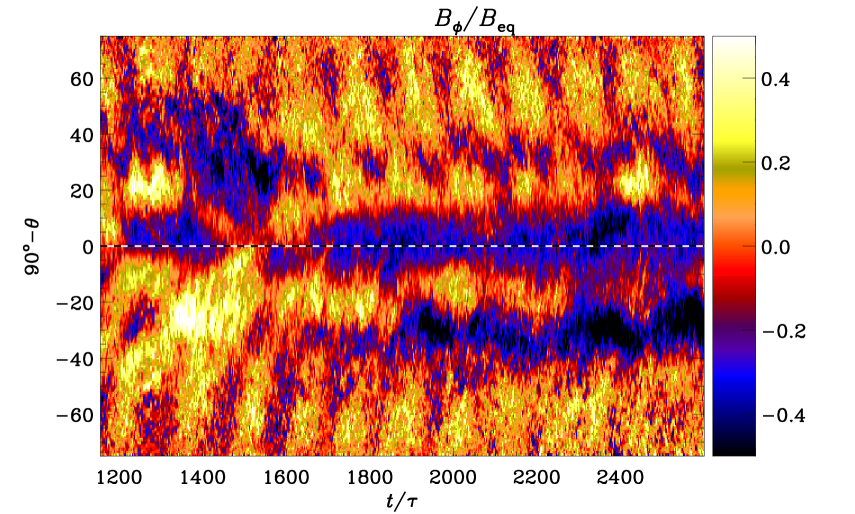This screenshot has height=514, width=855.
Task: Click x-axis tick label 1200
Action: [119, 478]
